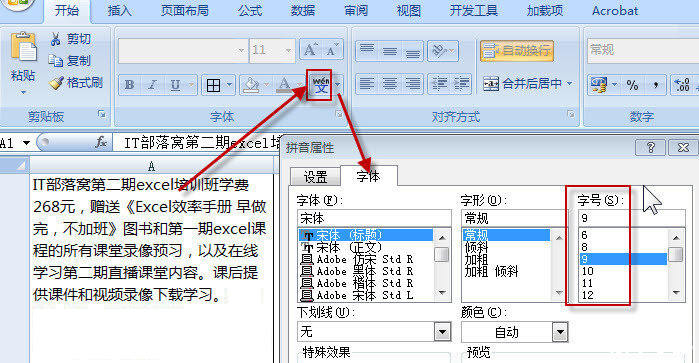The height and width of the screenshot is (363, 699).
Task: Apply cell borders icon
Action: point(213,85)
